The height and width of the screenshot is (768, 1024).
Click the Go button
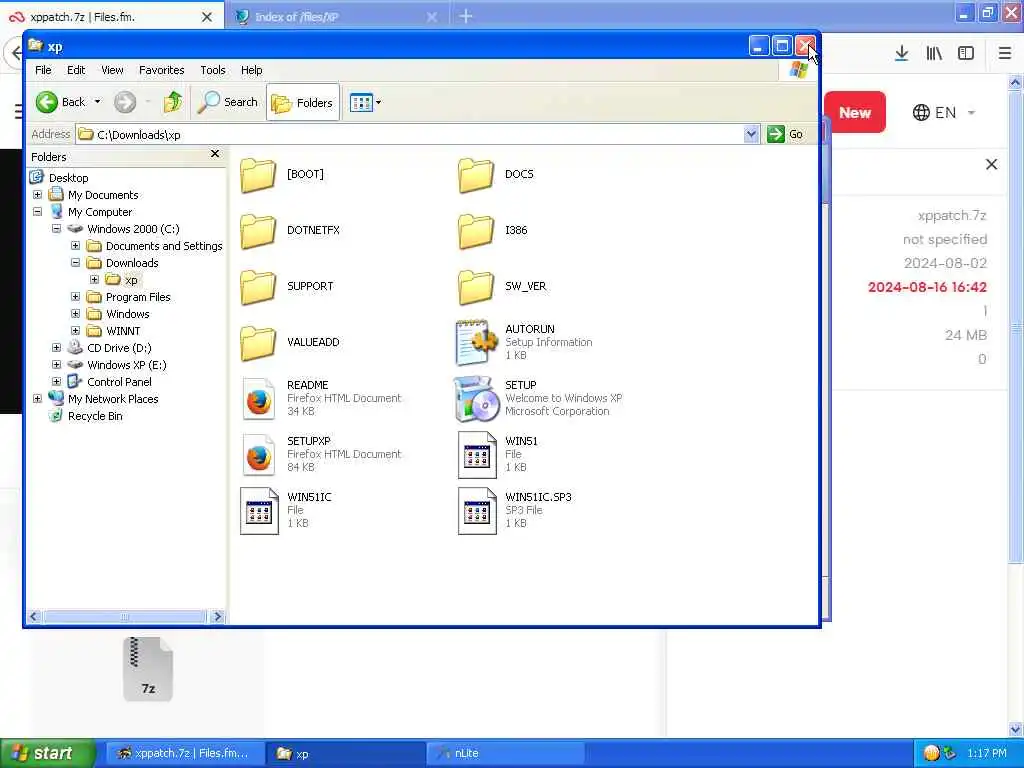coord(785,134)
